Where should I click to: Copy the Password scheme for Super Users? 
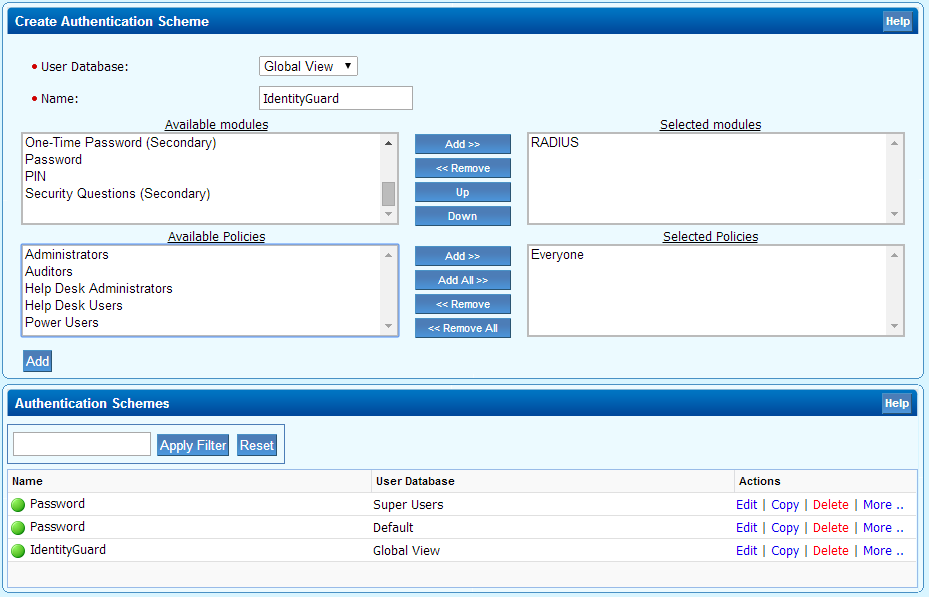(785, 505)
